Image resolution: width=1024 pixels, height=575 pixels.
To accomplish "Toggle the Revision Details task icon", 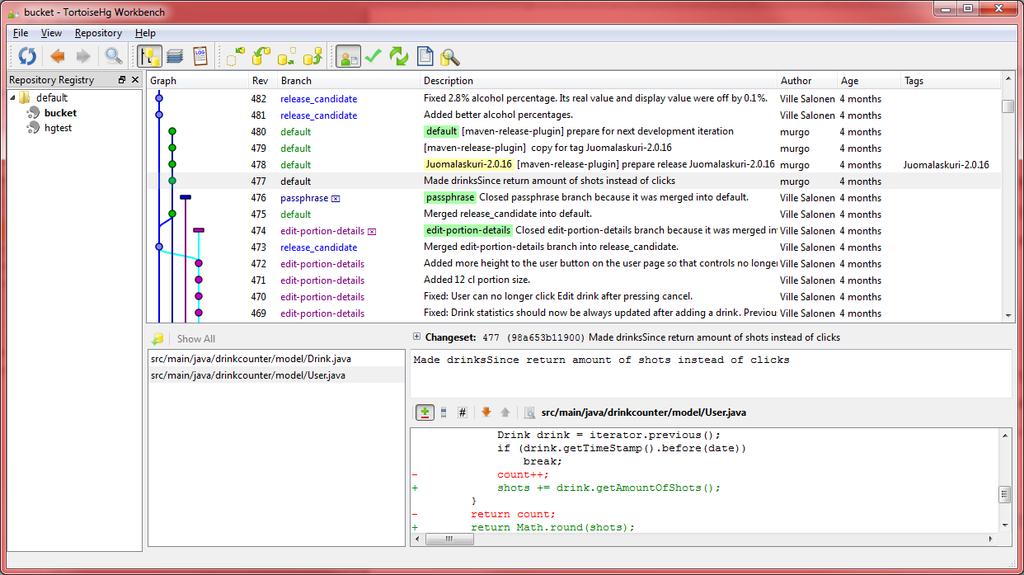I will [348, 57].
